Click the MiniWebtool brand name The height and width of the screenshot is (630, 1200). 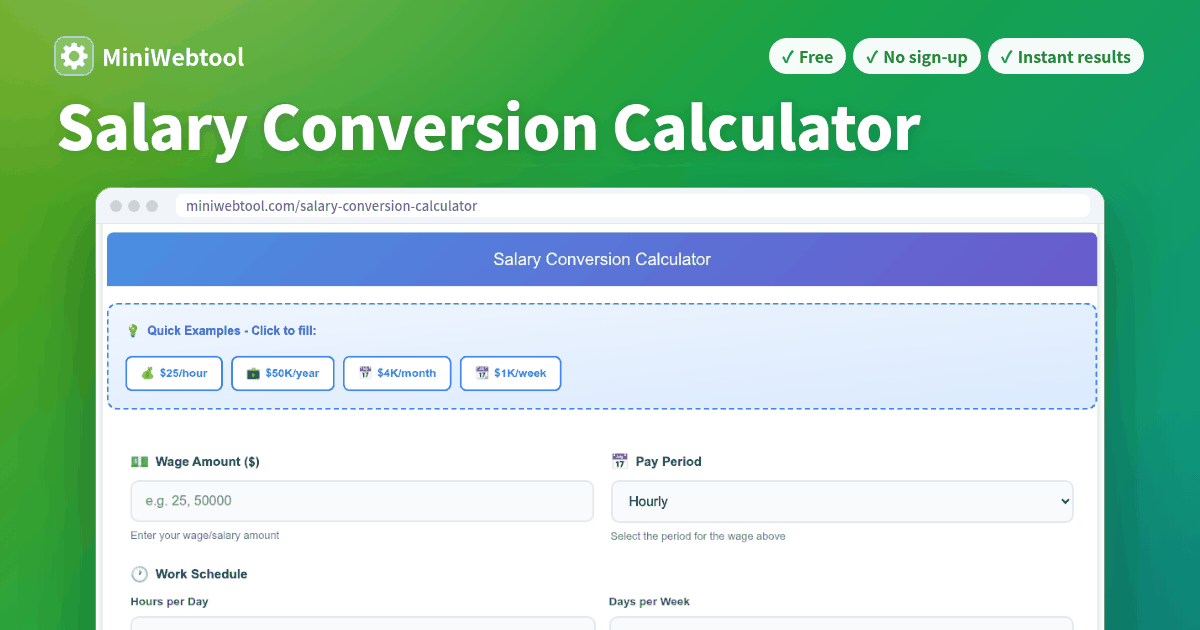(x=173, y=57)
